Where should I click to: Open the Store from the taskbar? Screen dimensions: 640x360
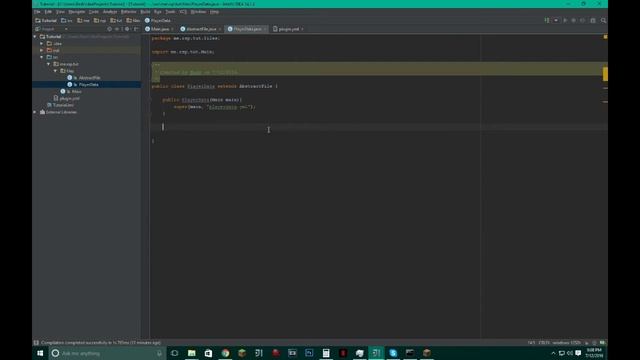pyautogui.click(x=208, y=353)
